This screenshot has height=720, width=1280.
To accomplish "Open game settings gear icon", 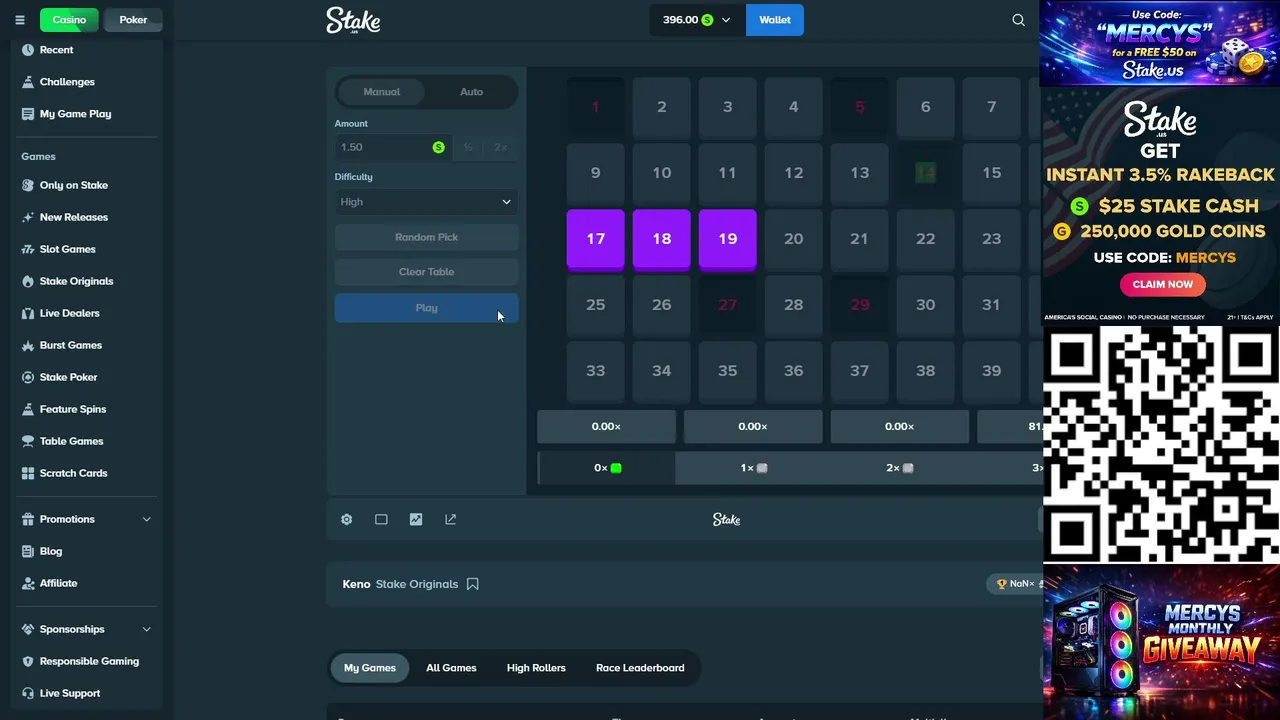I will tap(346, 520).
